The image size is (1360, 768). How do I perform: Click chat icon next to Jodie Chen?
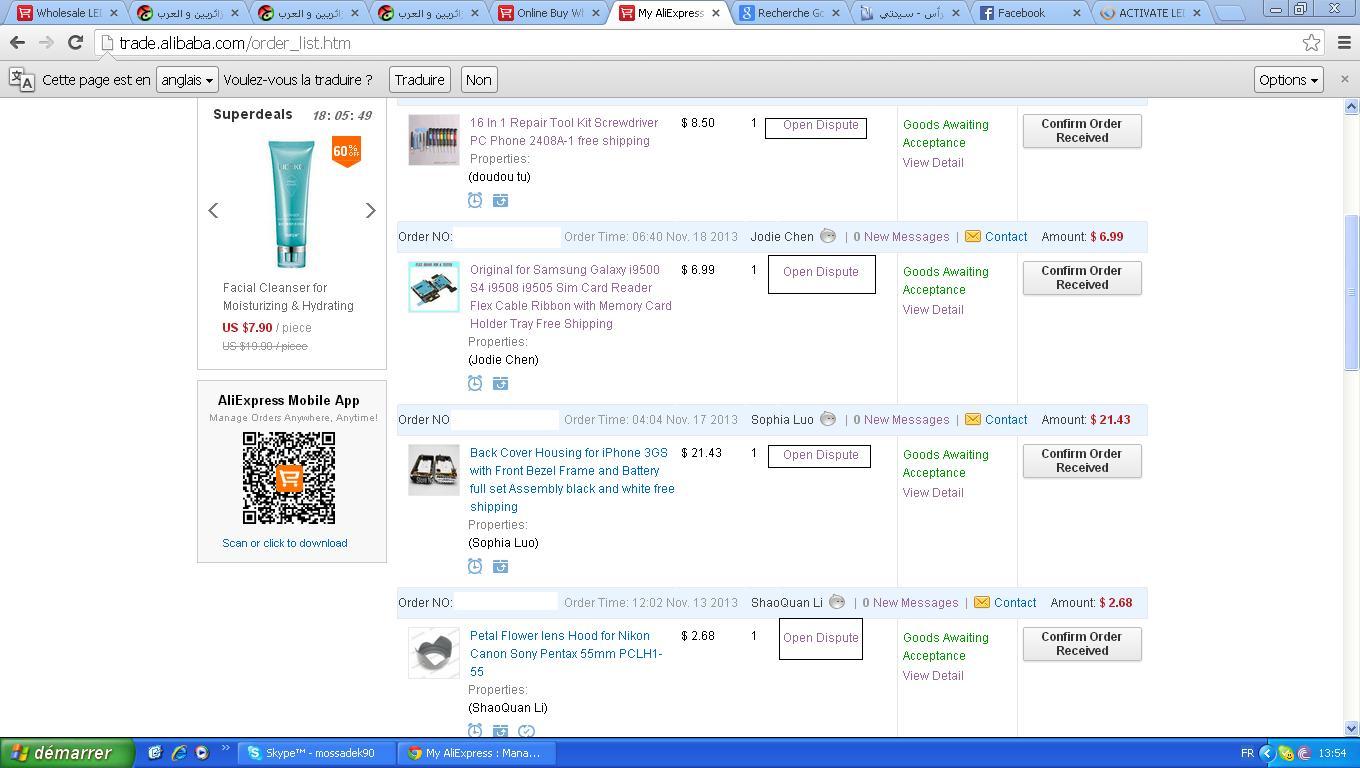(x=828, y=236)
